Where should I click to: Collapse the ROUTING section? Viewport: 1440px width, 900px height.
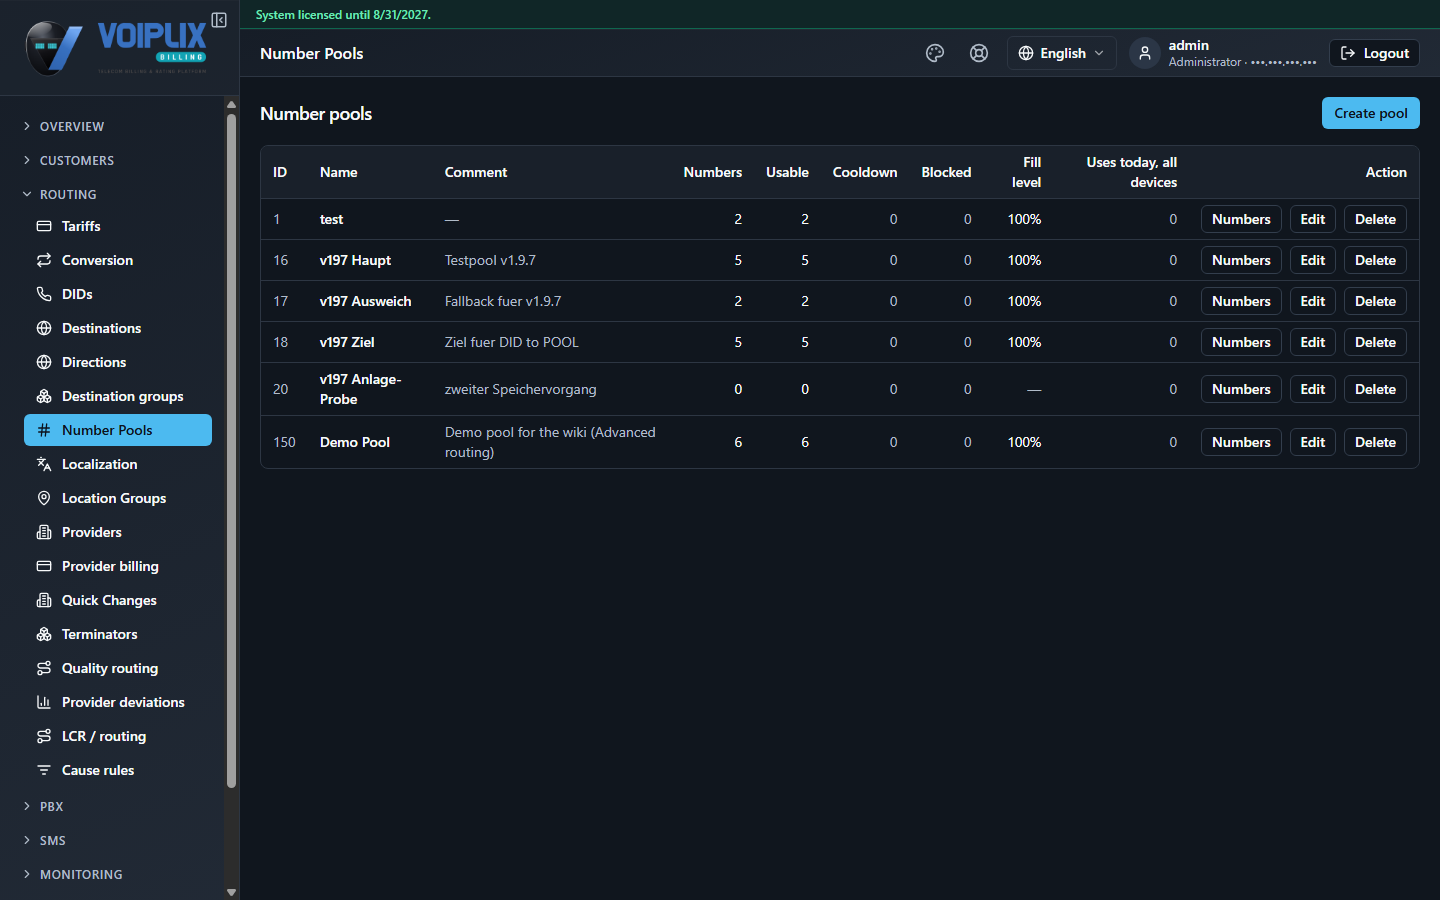pos(118,194)
